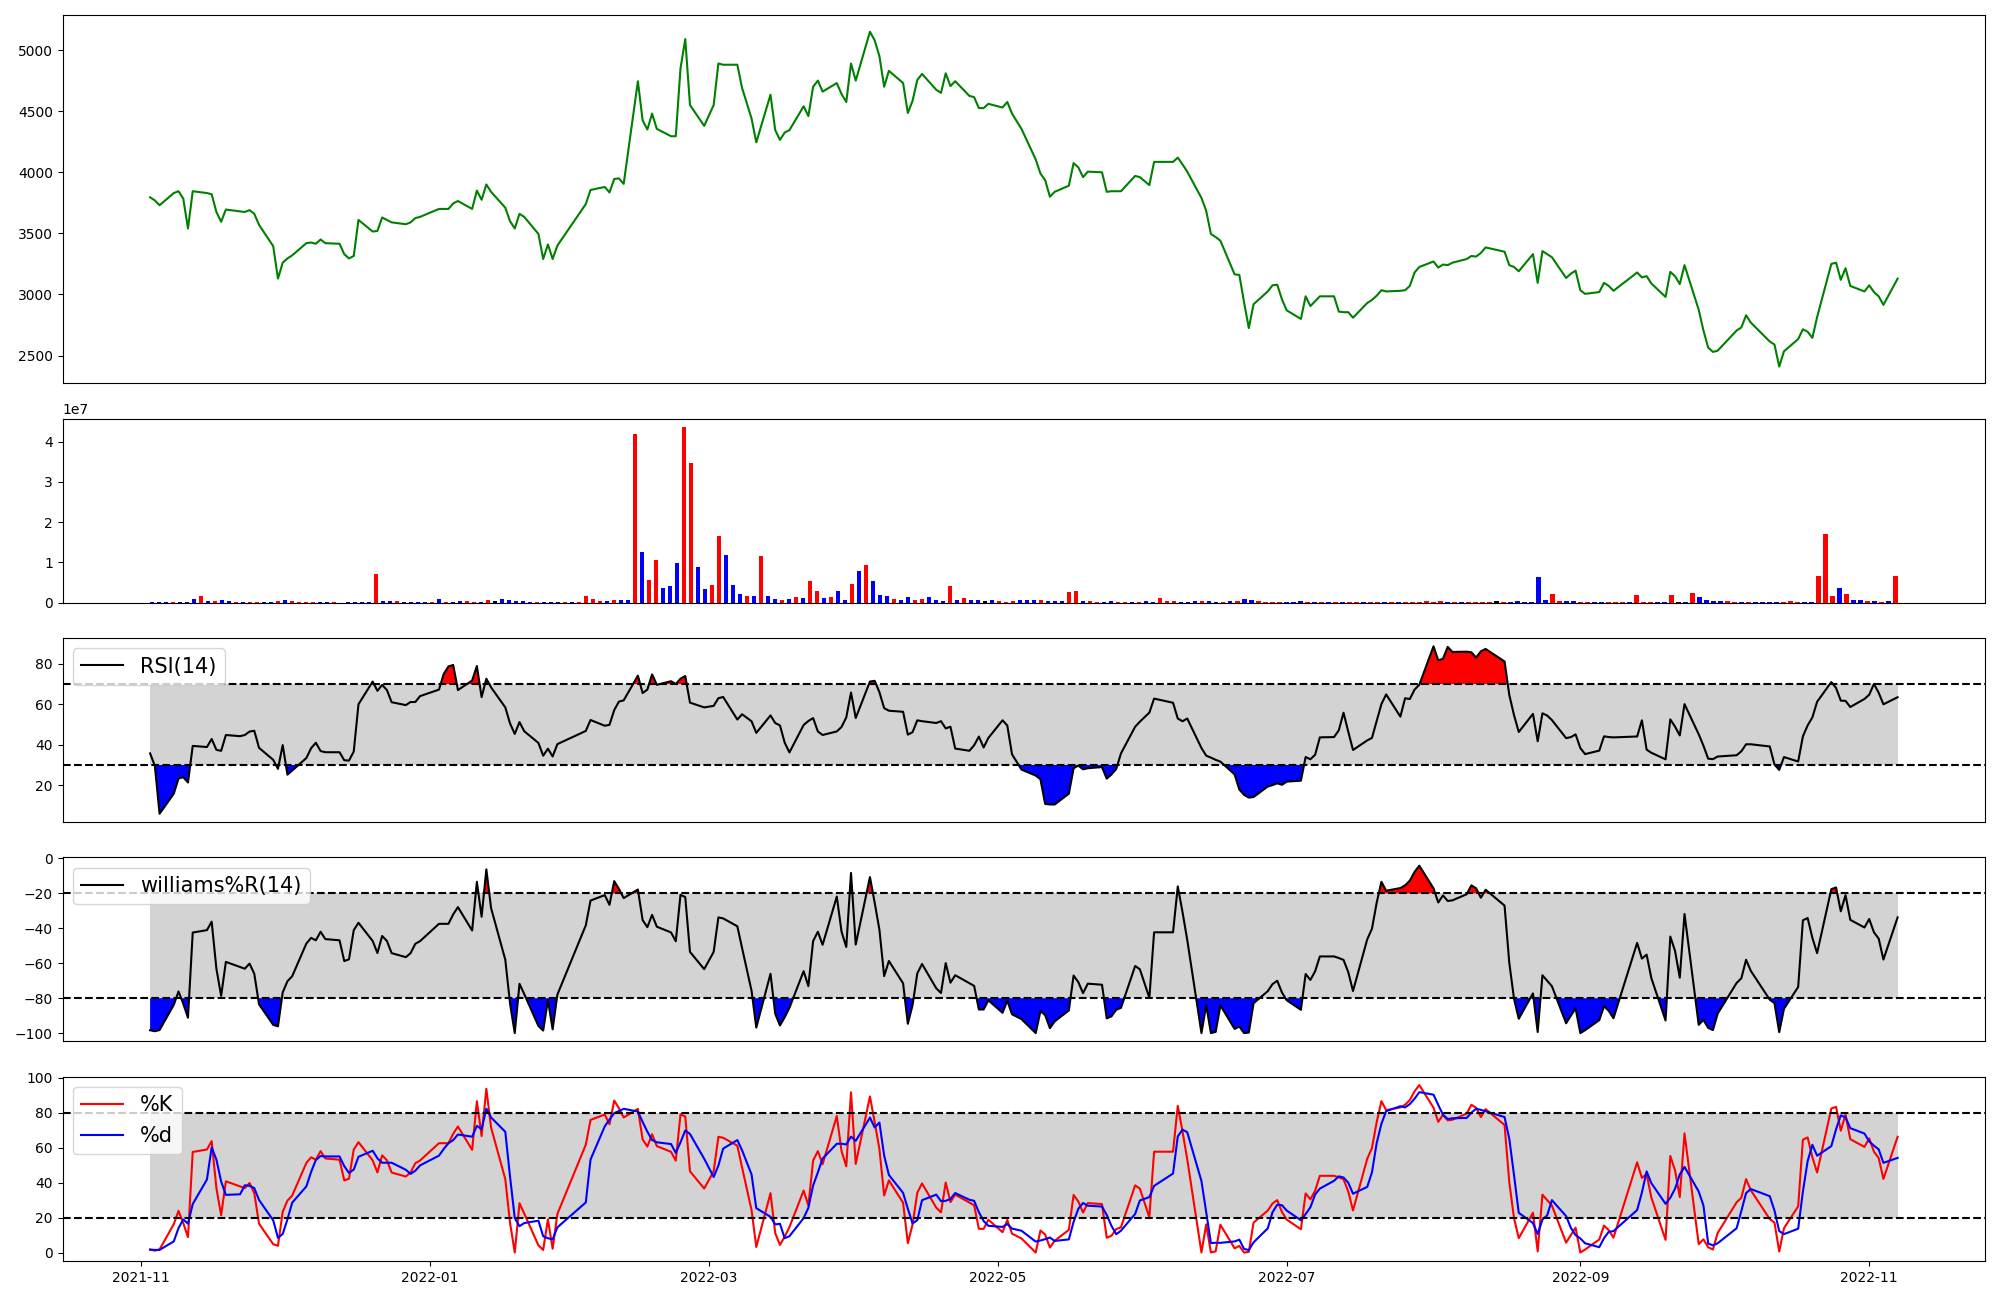
Task: Click the williams%R(14) legend label
Action: [x=220, y=885]
